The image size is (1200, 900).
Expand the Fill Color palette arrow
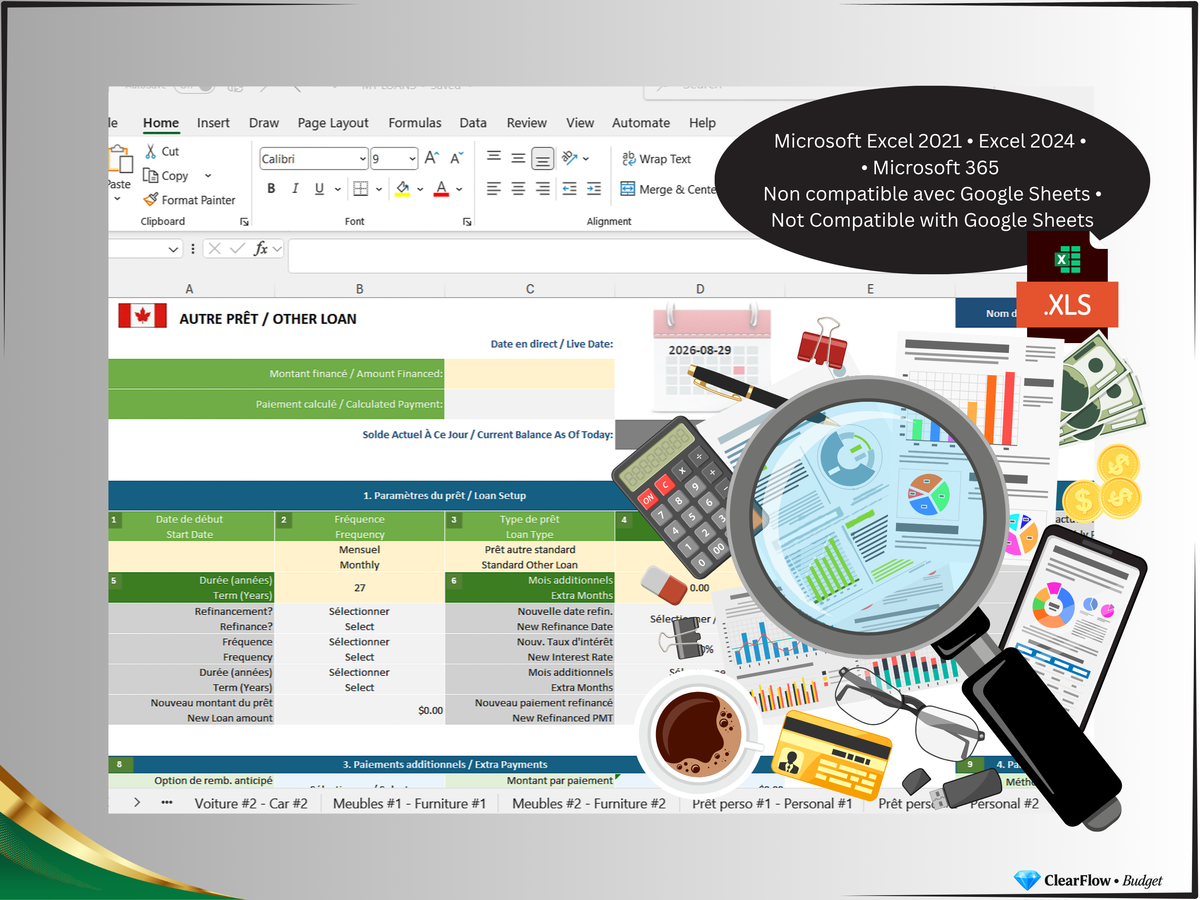420,188
